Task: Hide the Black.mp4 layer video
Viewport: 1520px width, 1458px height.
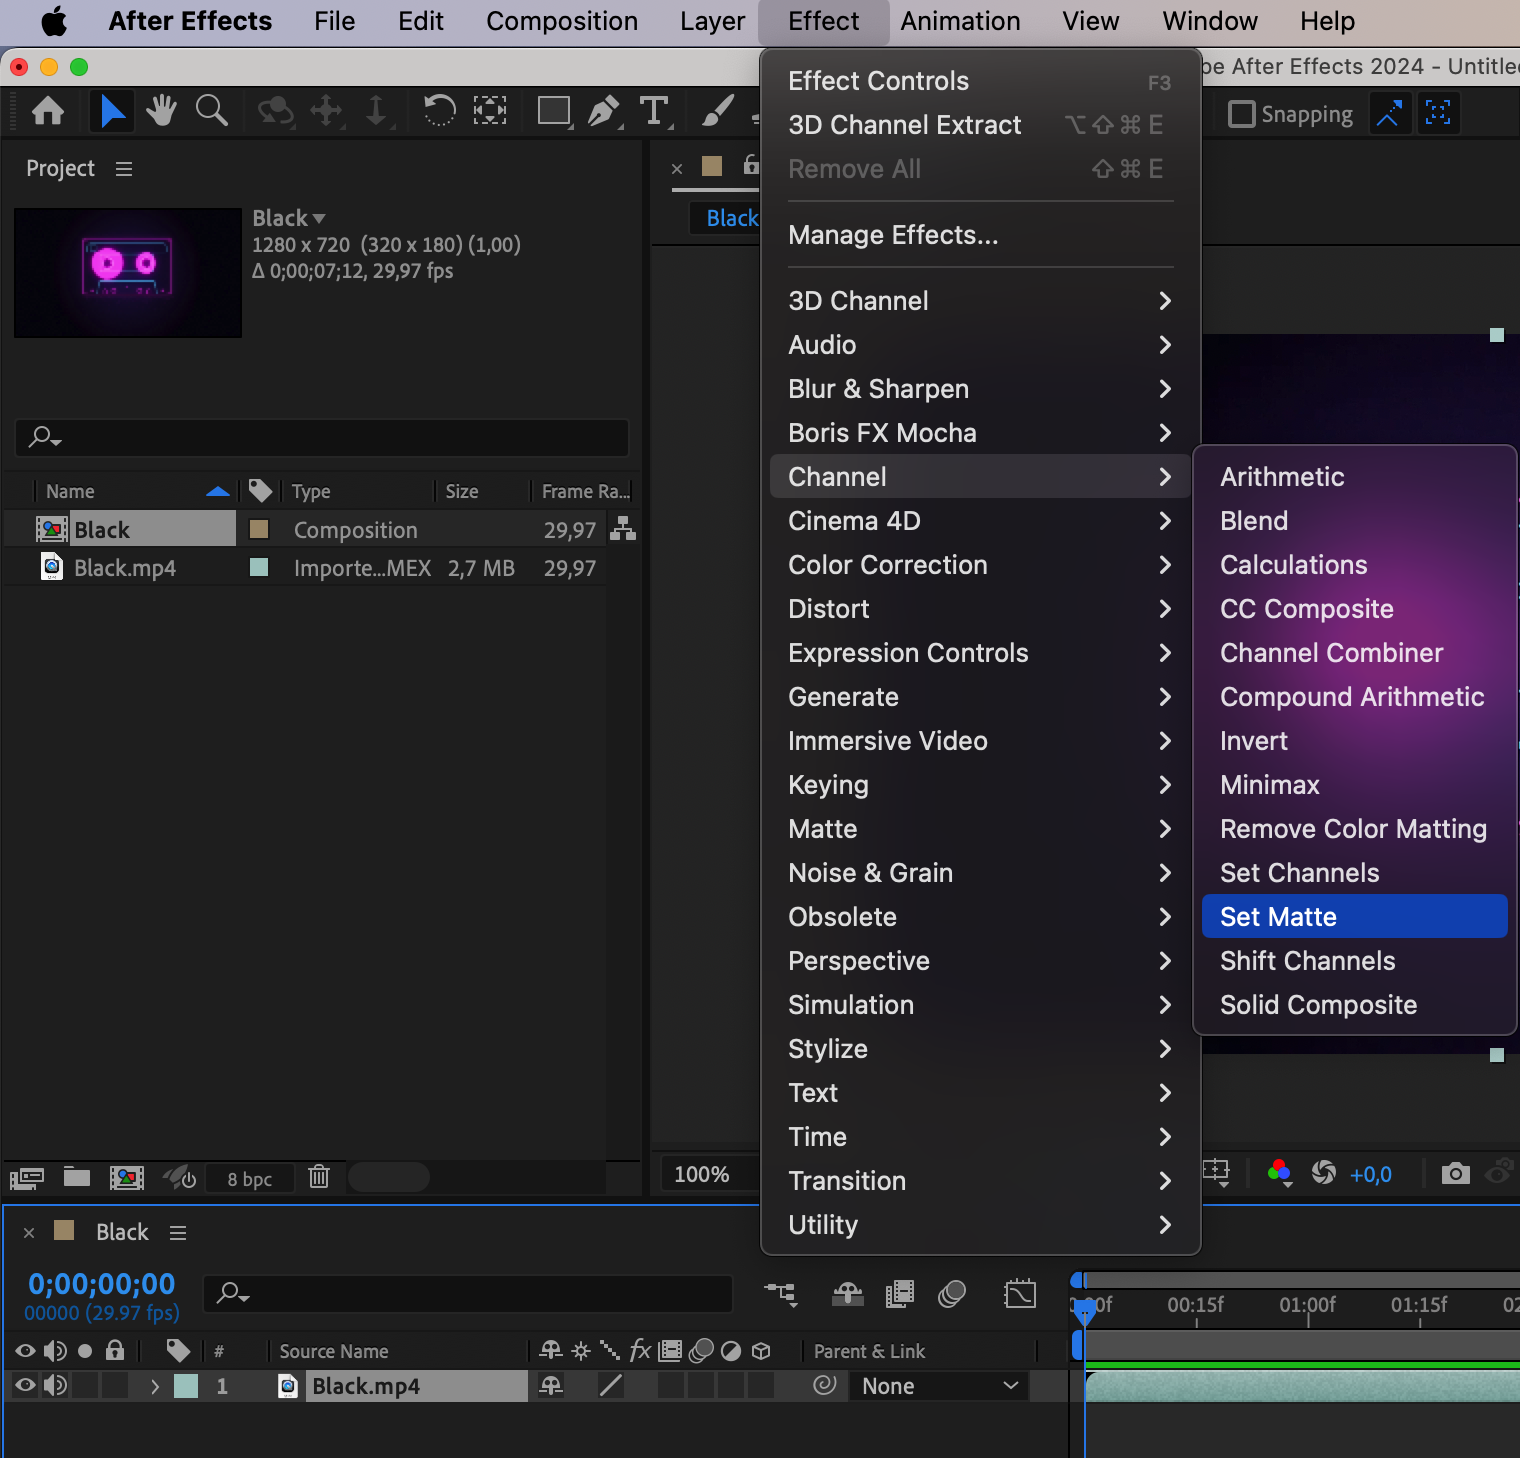Action: click(25, 1386)
